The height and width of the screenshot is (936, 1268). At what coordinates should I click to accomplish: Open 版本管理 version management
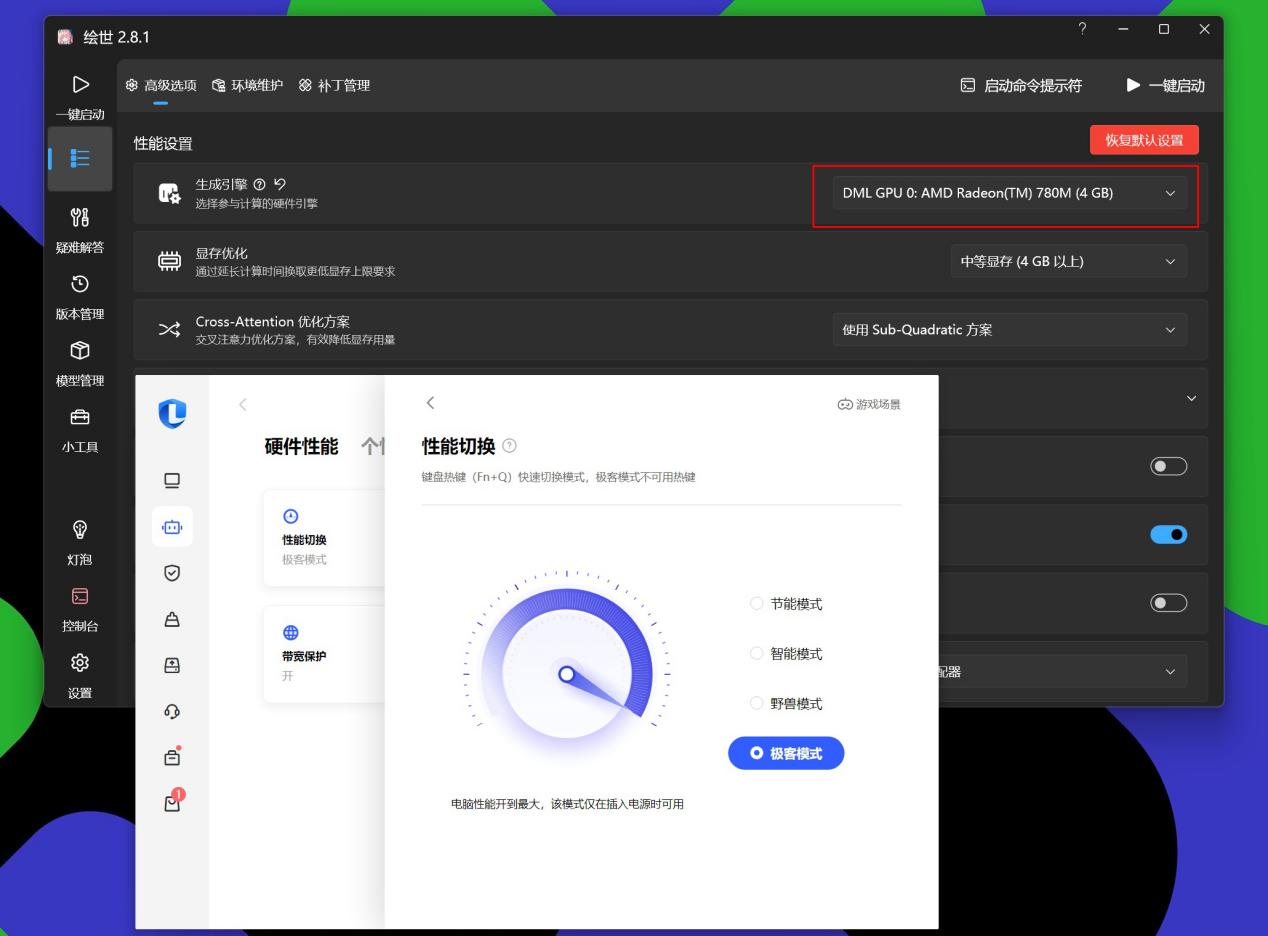coord(80,296)
